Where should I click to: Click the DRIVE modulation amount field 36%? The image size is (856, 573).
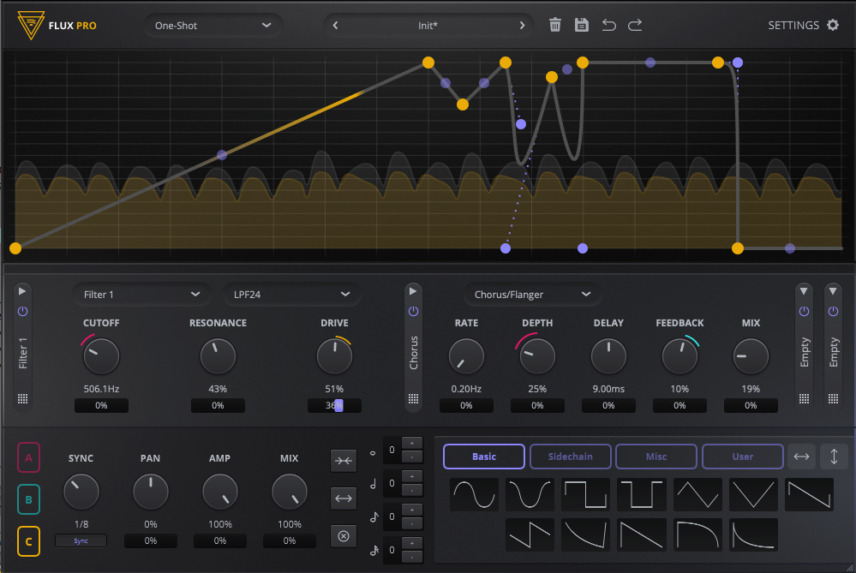[x=334, y=405]
